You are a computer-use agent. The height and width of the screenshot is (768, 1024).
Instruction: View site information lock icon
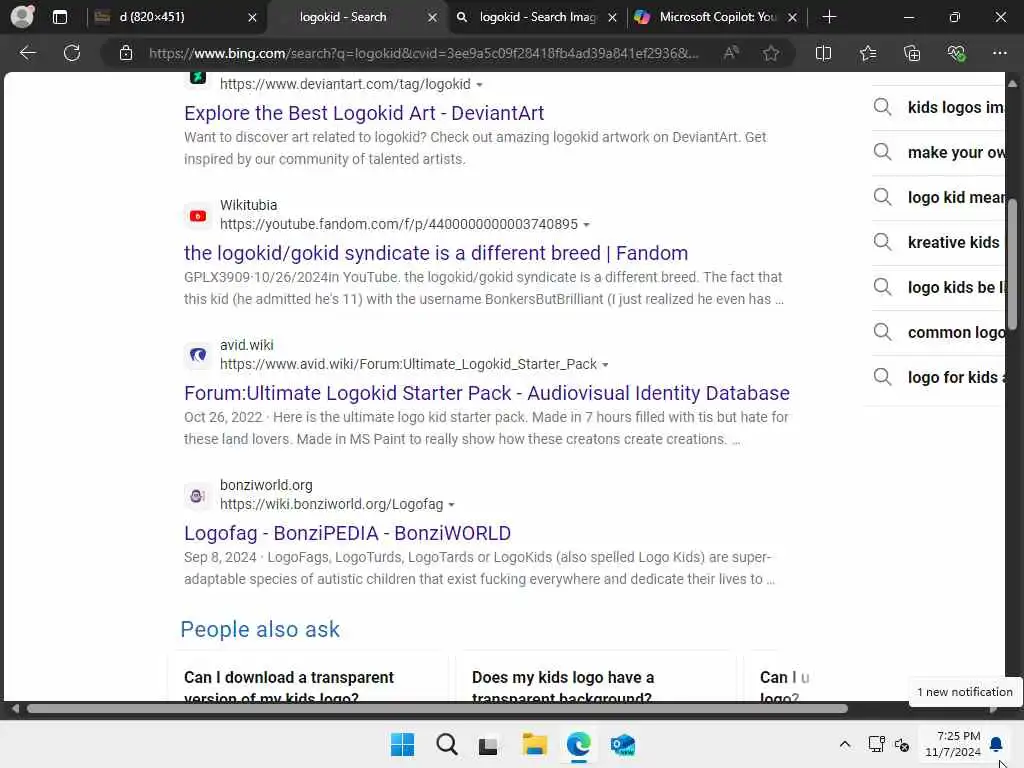pyautogui.click(x=126, y=53)
